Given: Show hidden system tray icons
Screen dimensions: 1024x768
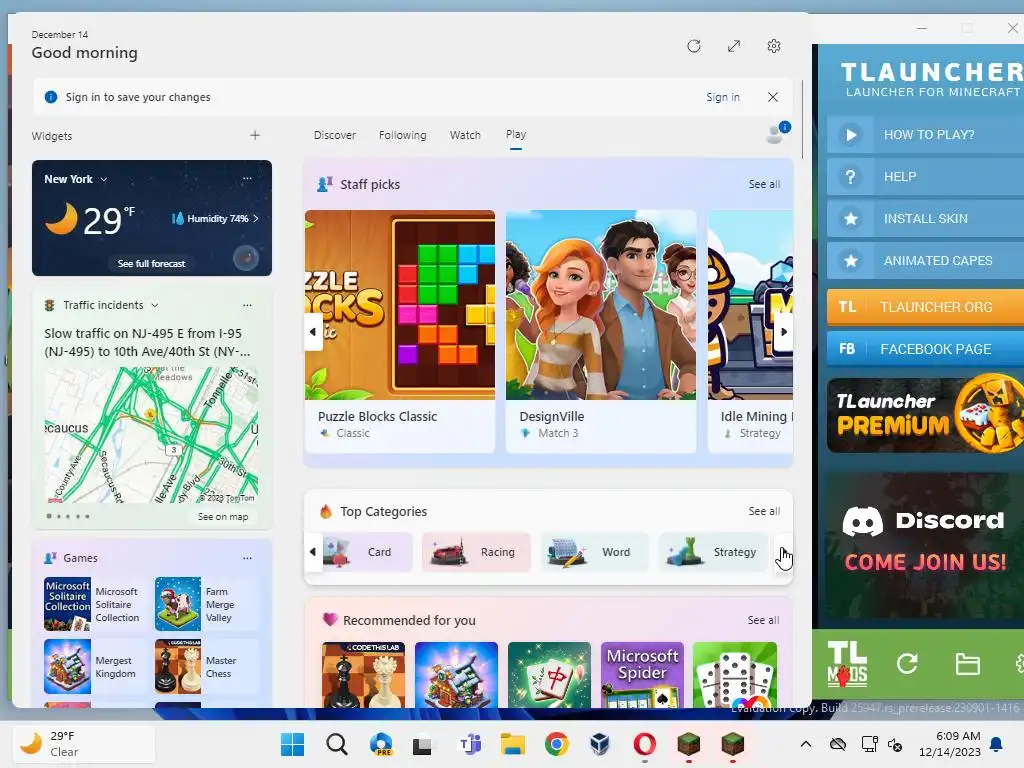Looking at the screenshot, I should [806, 744].
